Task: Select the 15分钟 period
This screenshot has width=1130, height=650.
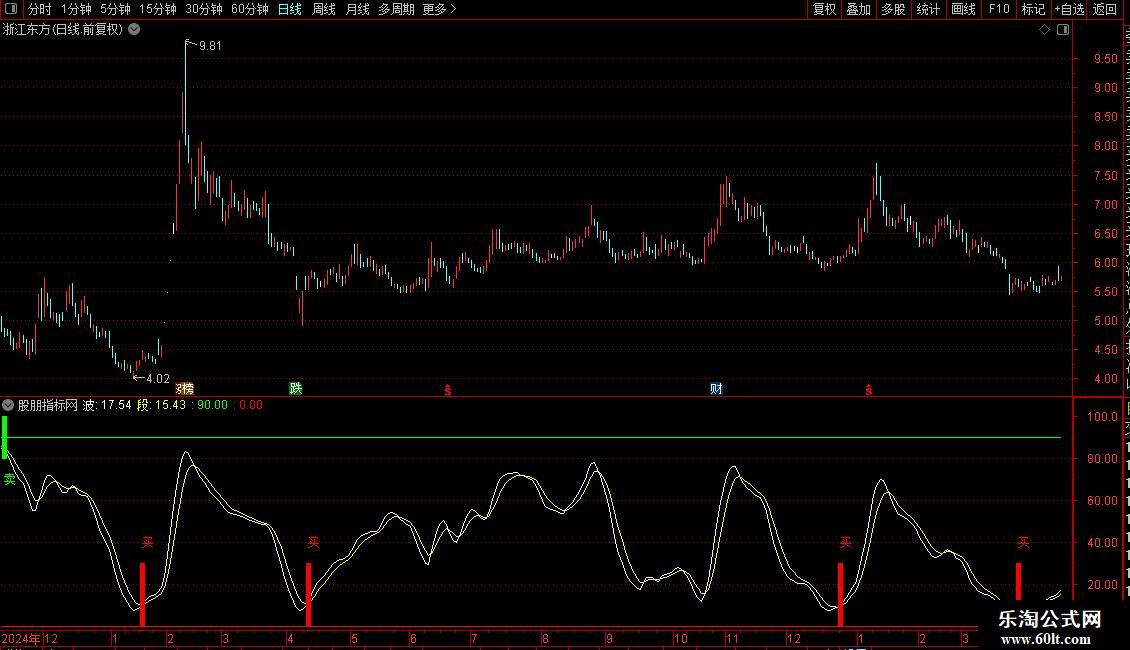Action: (x=157, y=9)
